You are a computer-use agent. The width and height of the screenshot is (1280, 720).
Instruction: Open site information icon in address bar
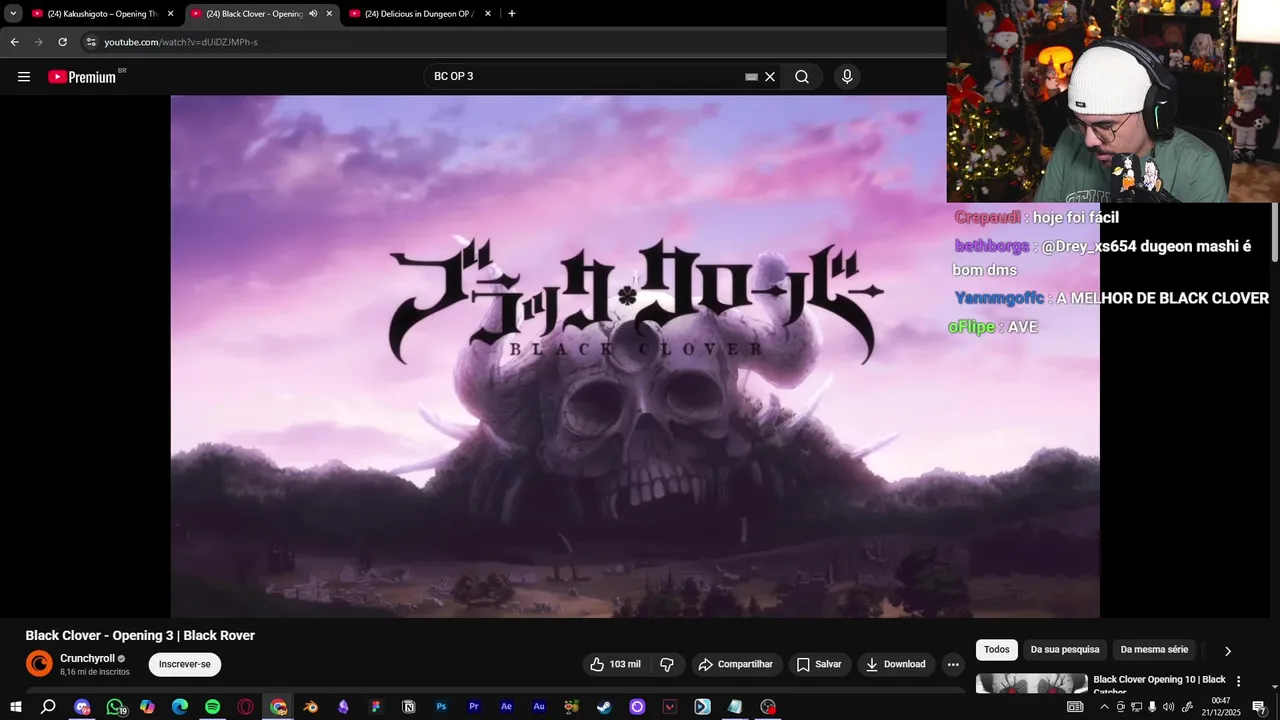tap(90, 42)
